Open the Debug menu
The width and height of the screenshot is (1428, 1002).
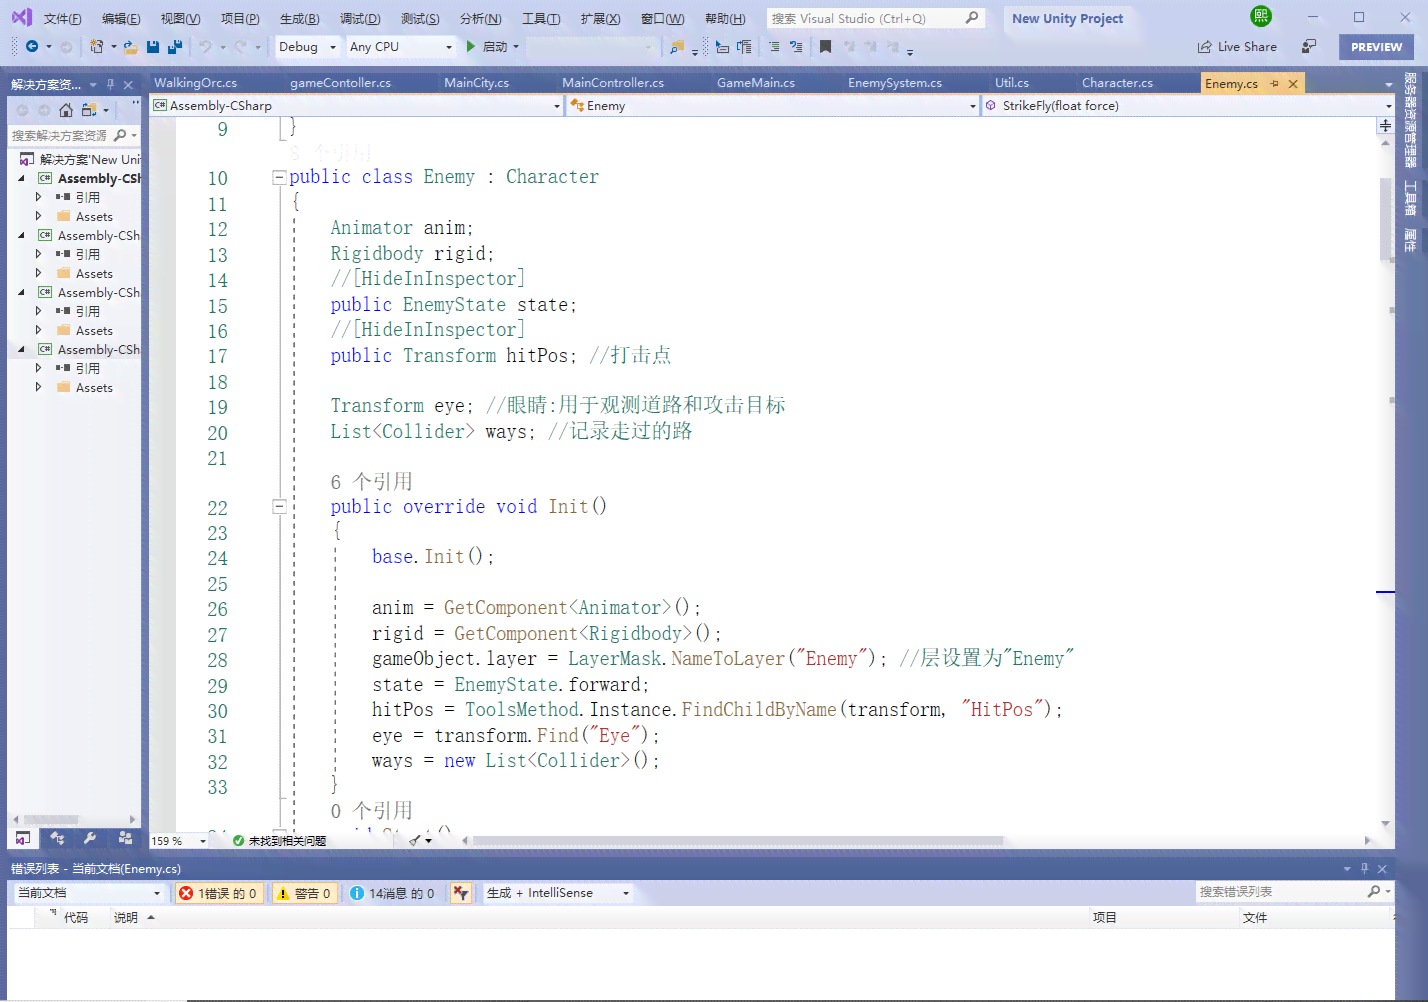click(360, 18)
